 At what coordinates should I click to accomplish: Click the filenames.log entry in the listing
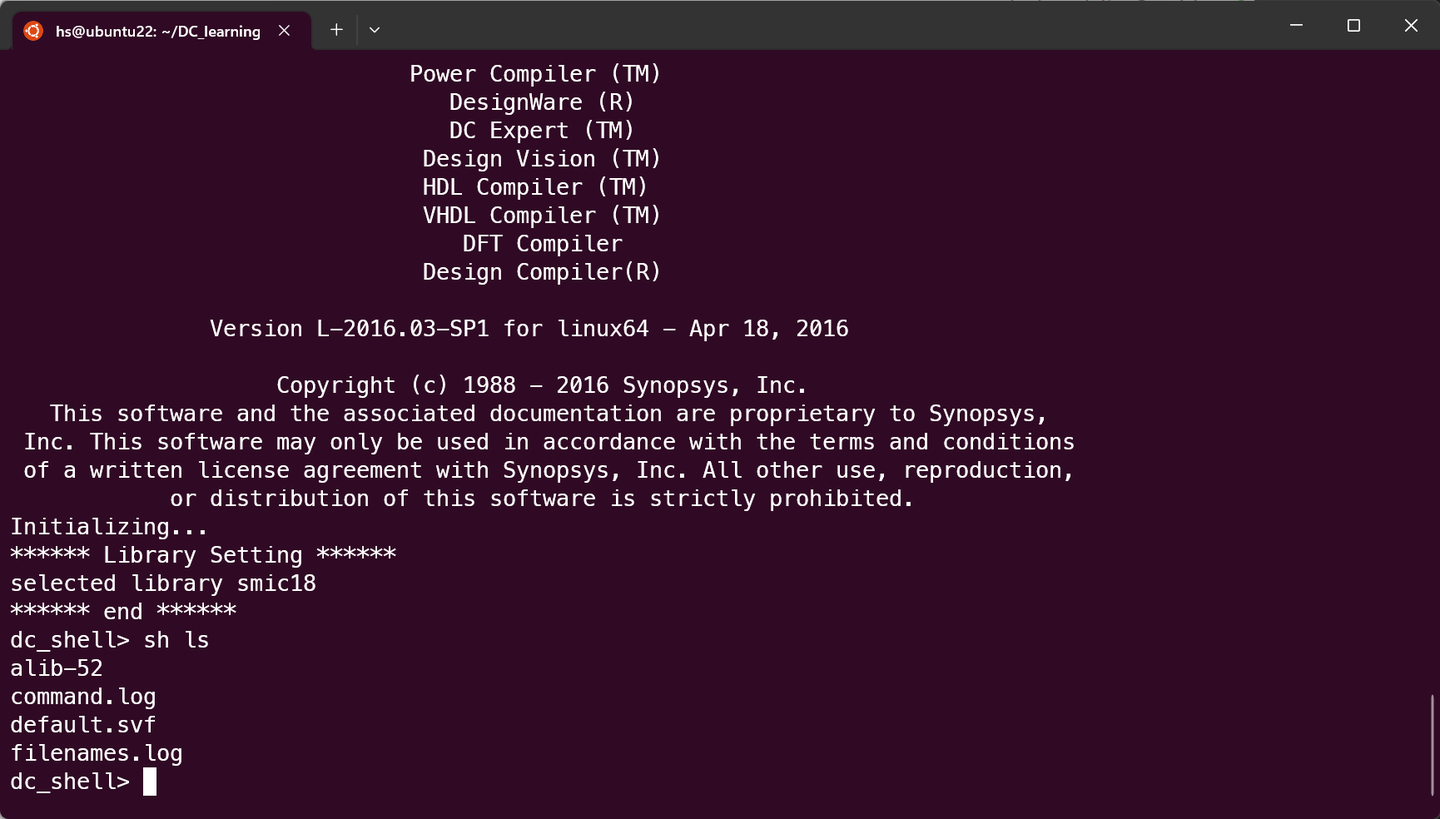pos(96,753)
